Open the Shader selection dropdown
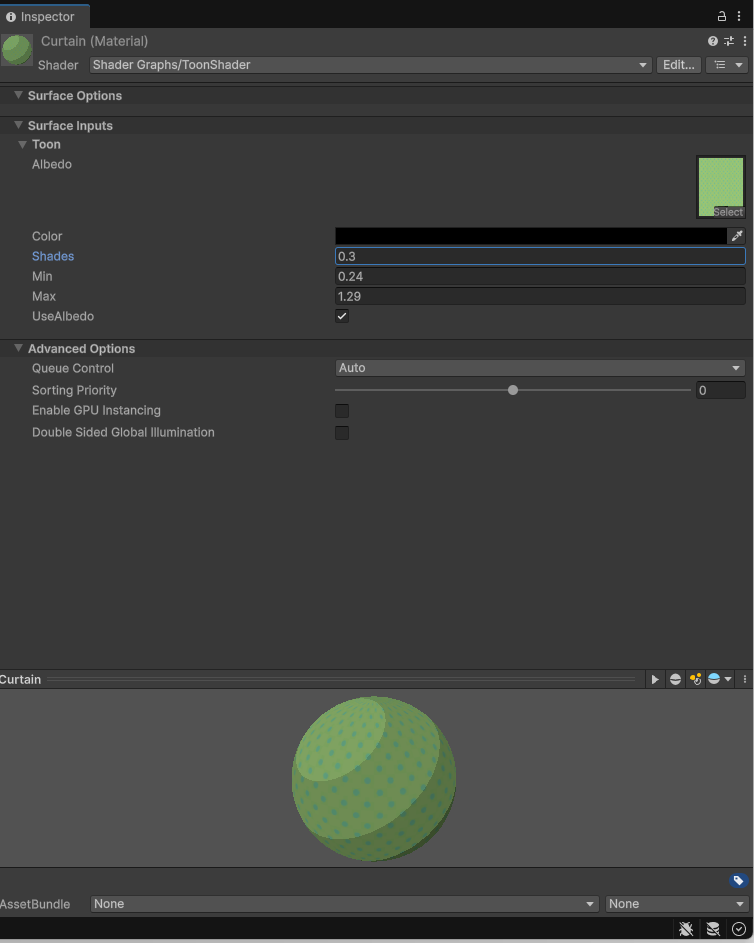Viewport: 754px width, 943px height. [x=370, y=65]
